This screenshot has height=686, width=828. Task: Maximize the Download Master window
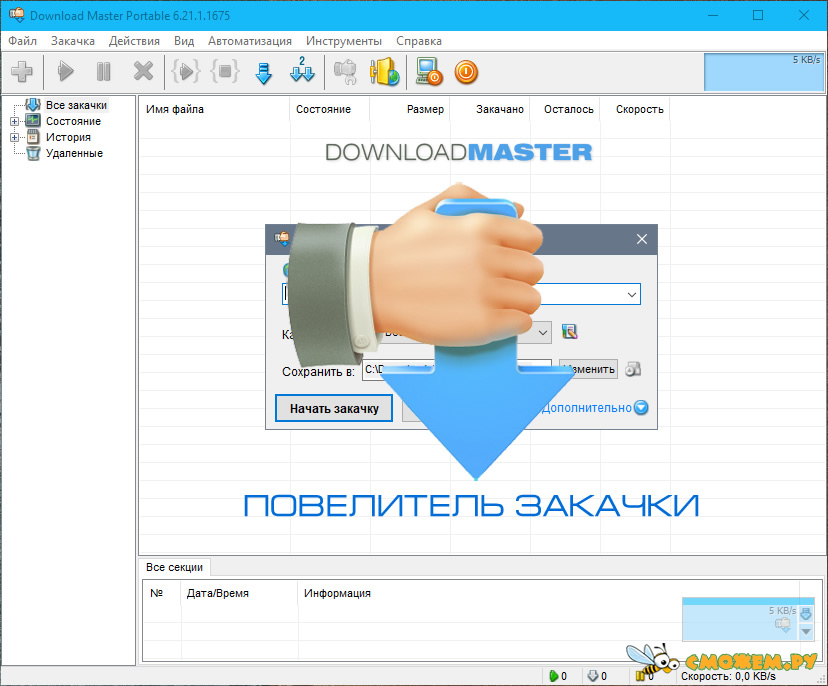[758, 15]
